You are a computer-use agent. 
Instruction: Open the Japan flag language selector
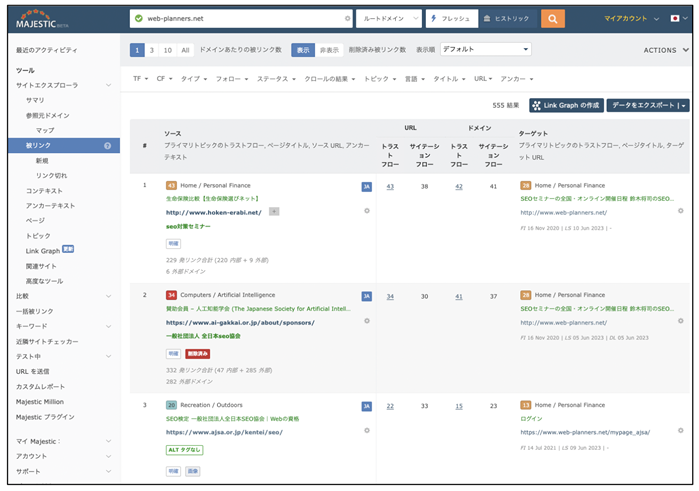coord(679,19)
